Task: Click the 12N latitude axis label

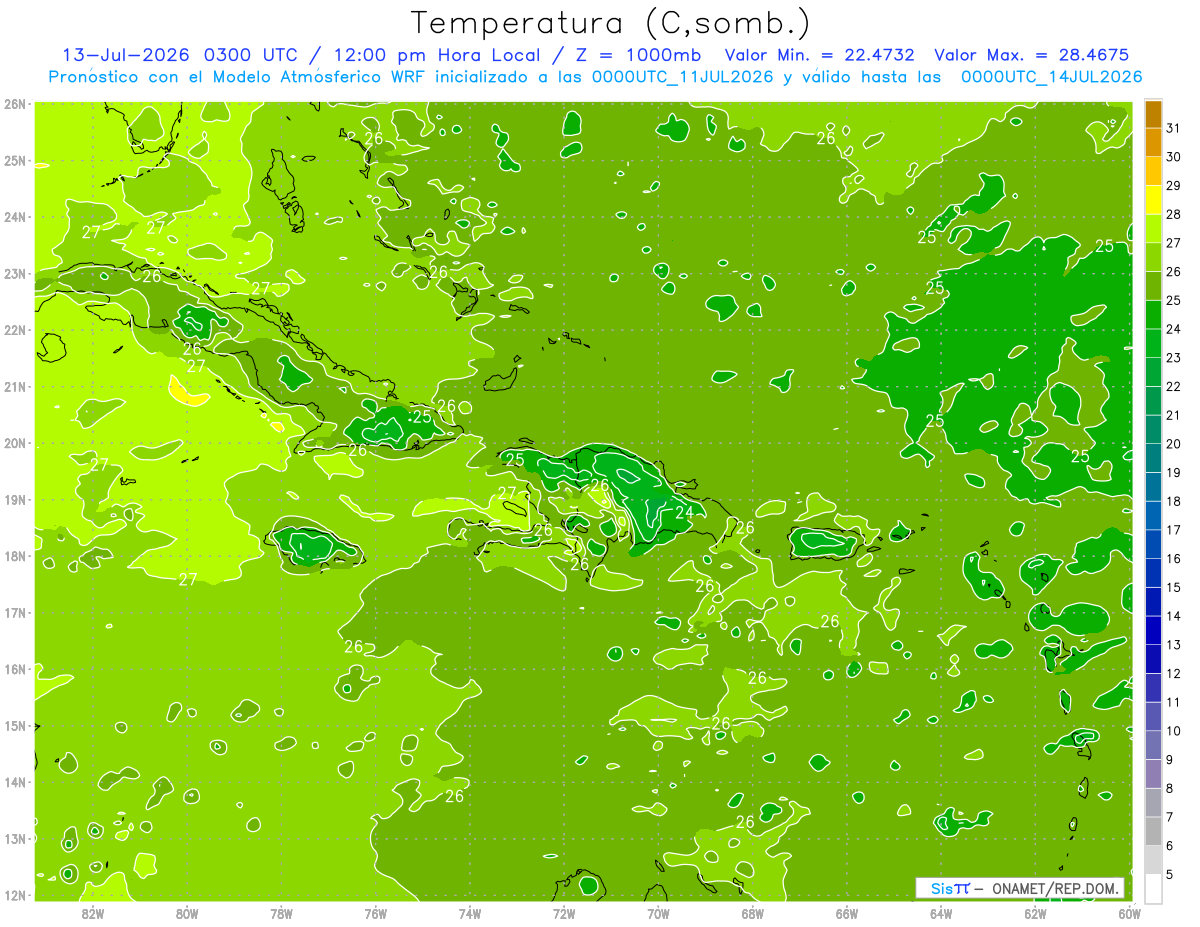Action: click(x=14, y=895)
